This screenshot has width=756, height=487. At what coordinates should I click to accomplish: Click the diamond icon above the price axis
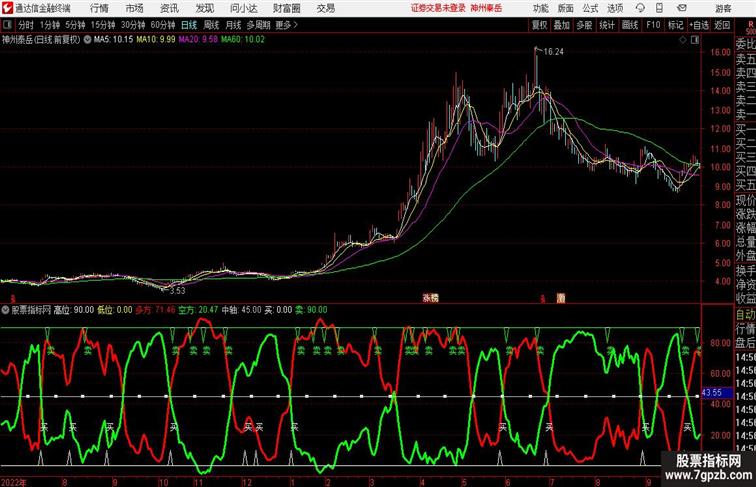[x=683, y=40]
